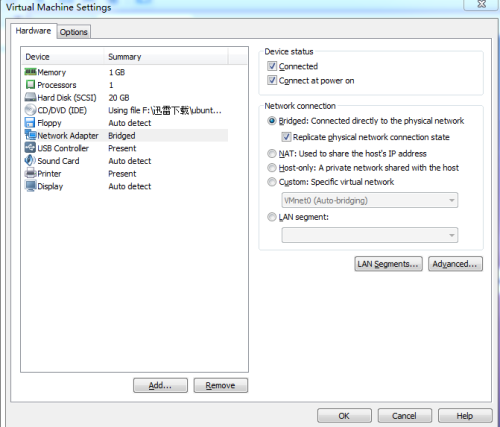Click the CD/DVD (IDE) disc icon
500x427 pixels.
(30, 110)
